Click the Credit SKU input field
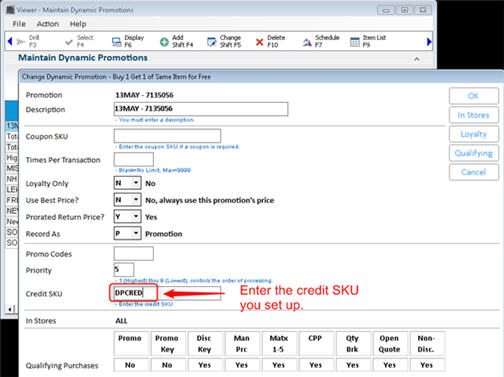This screenshot has width=504, height=377. (167, 293)
